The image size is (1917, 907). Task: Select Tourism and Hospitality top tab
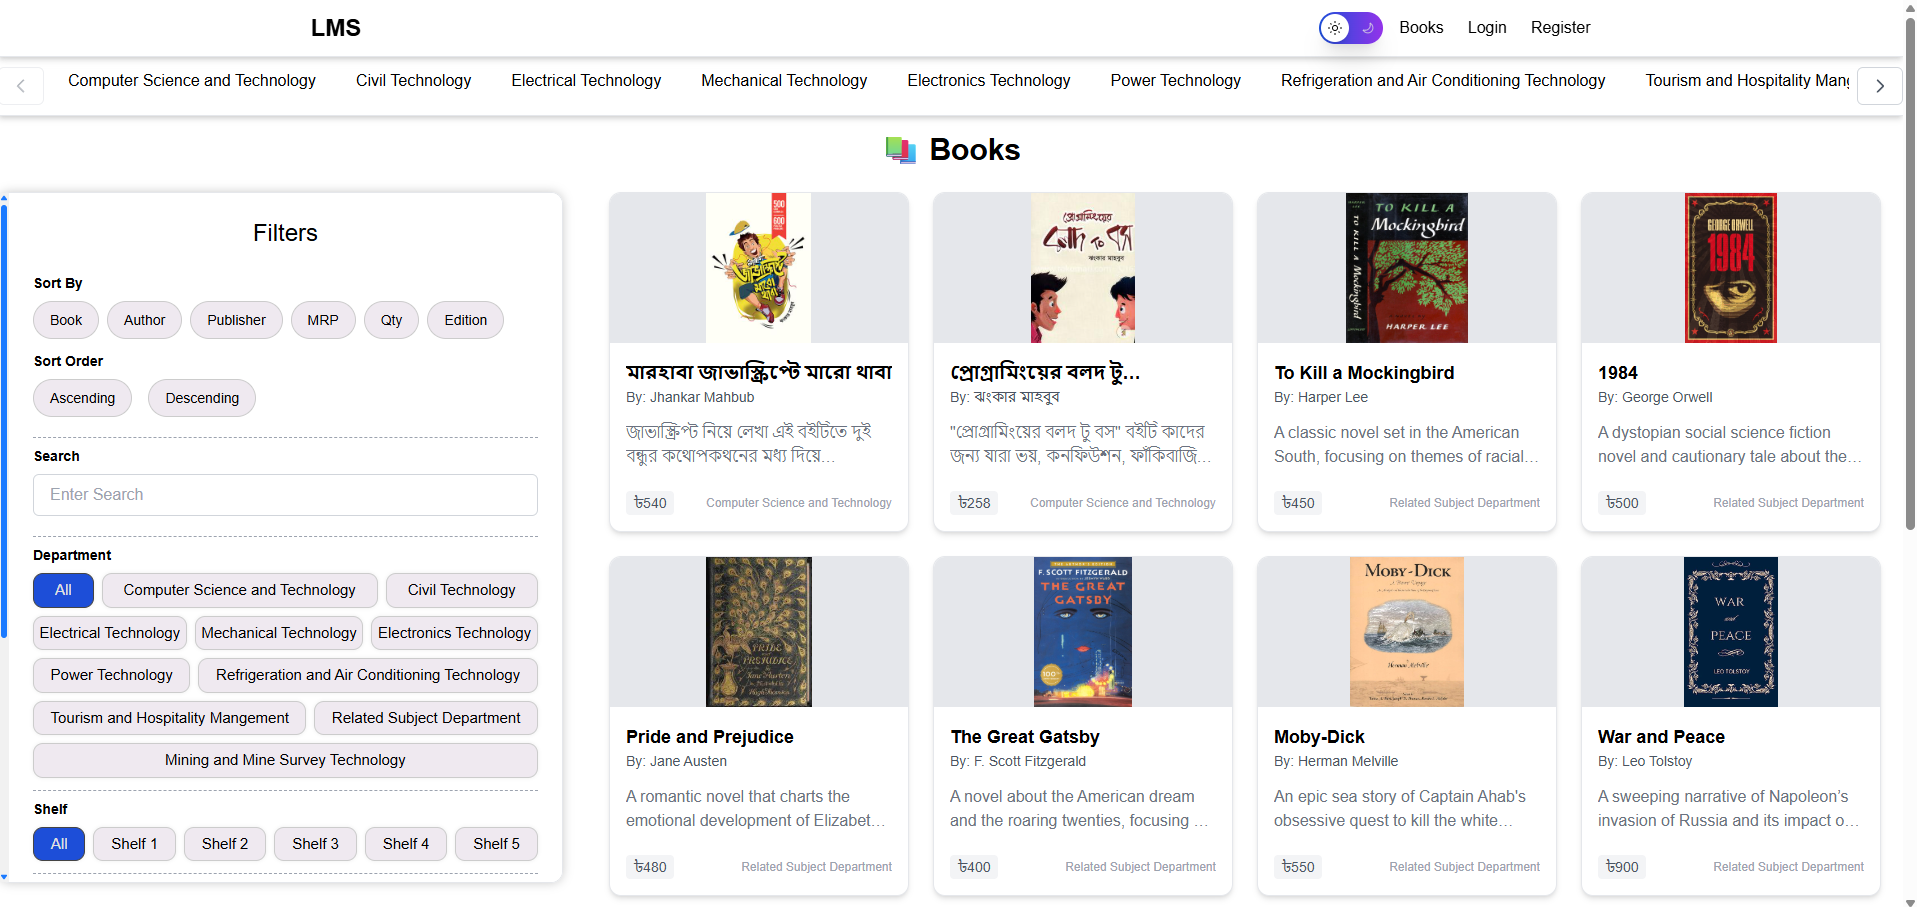pyautogui.click(x=1747, y=80)
